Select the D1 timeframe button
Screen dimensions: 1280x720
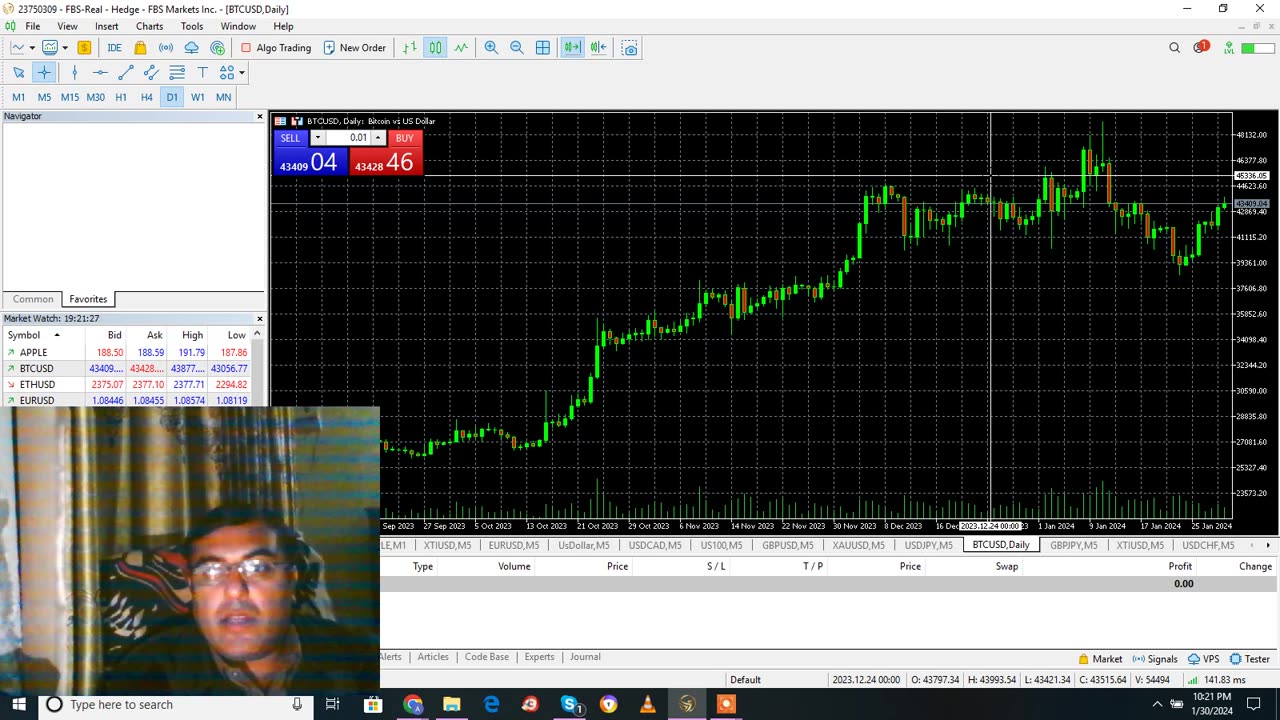point(172,97)
